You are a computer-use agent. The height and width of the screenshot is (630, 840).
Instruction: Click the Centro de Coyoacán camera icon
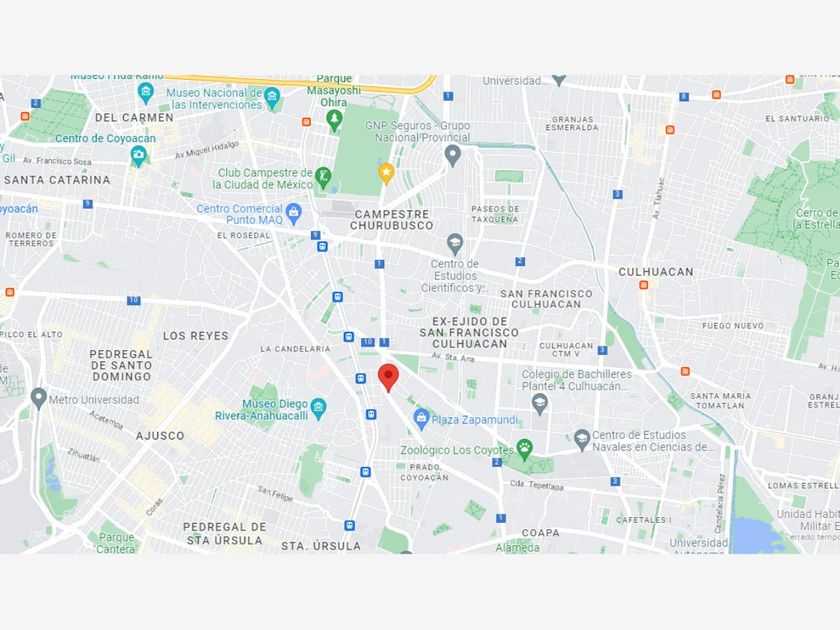138,156
